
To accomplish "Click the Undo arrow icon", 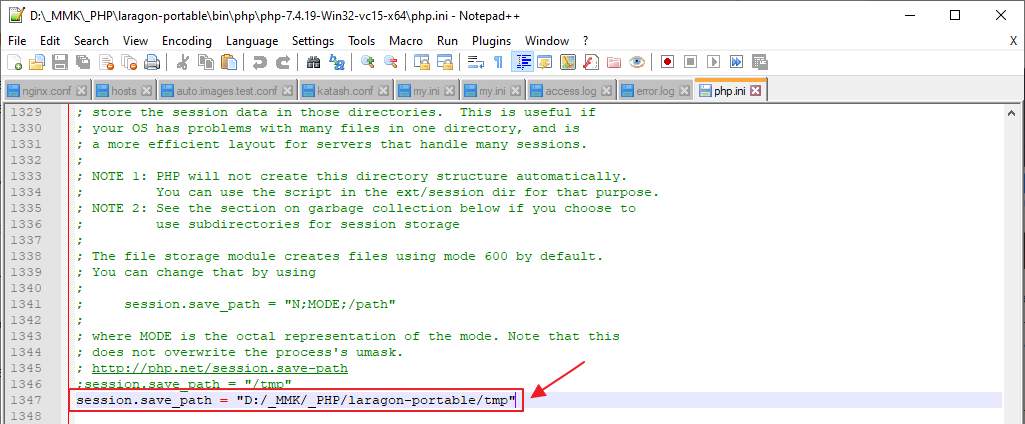I will click(260, 62).
